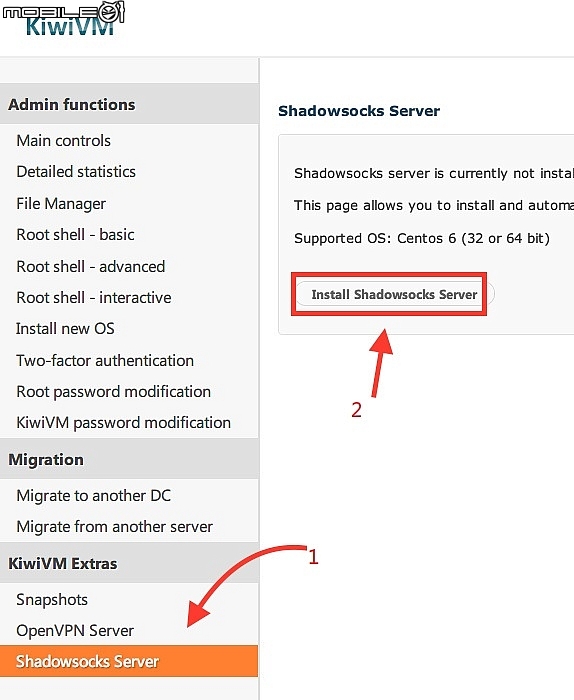Choose Migrate to another DC
The height and width of the screenshot is (700, 574).
click(94, 496)
